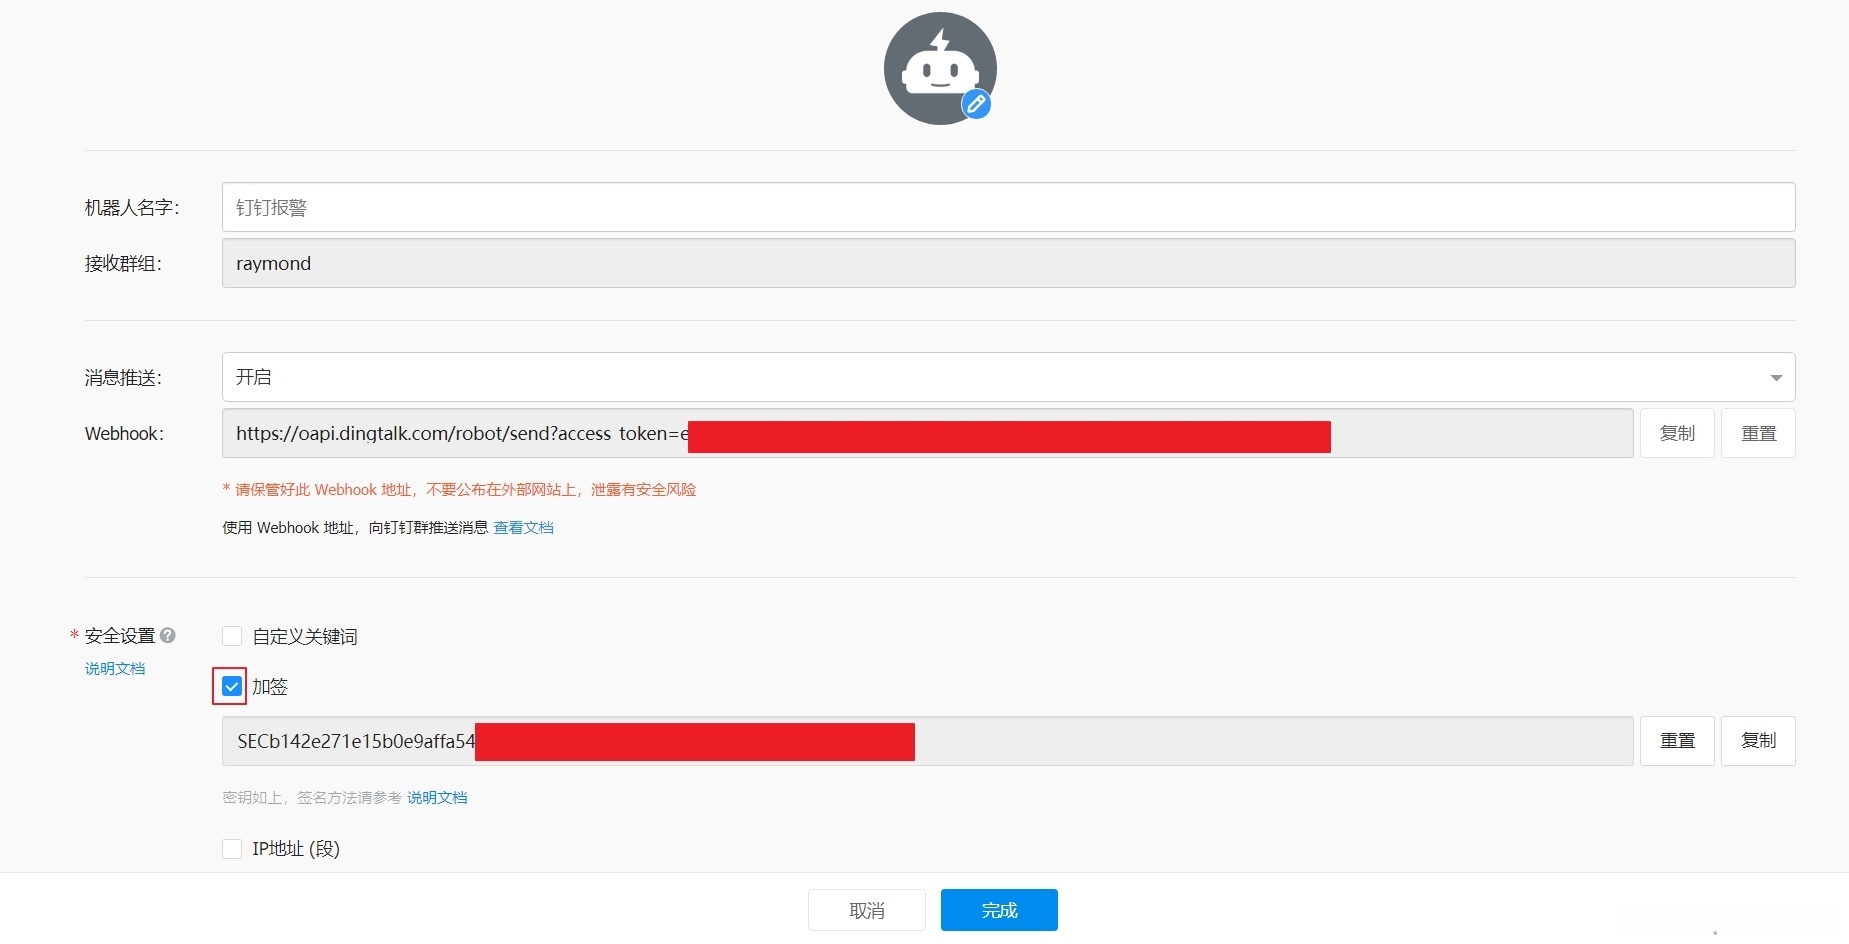This screenshot has width=1849, height=944.
Task: Click the red Webhook warning text
Action: tap(459, 490)
